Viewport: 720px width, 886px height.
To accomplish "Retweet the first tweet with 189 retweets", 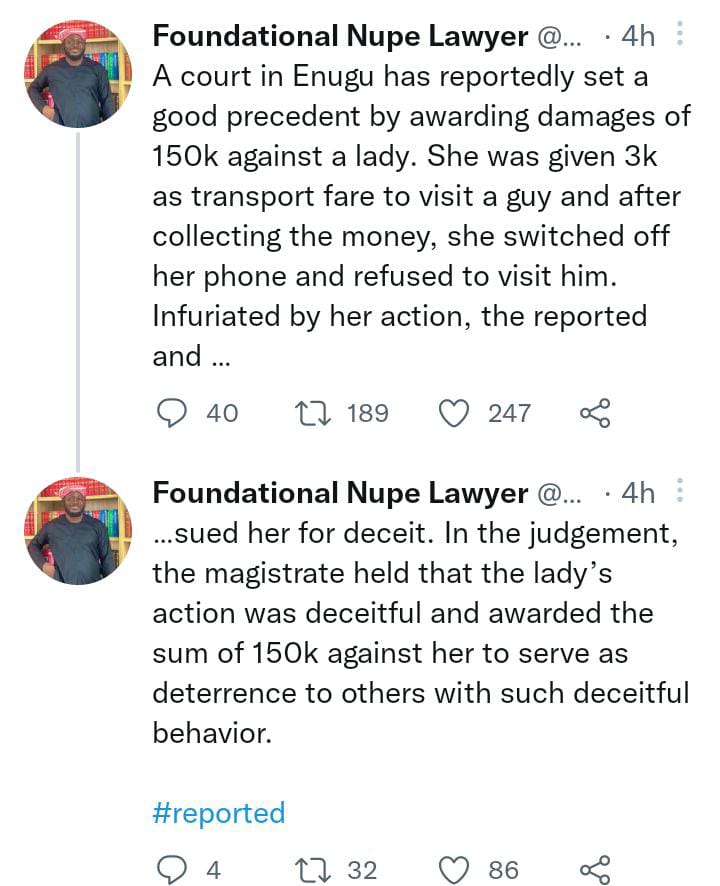I will click(315, 413).
